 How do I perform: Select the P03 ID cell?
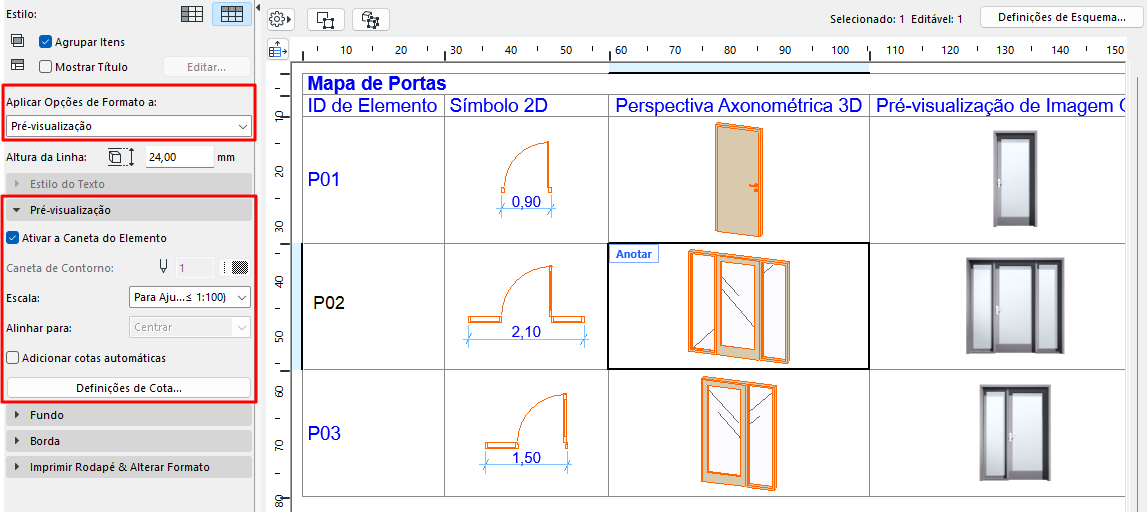[373, 433]
